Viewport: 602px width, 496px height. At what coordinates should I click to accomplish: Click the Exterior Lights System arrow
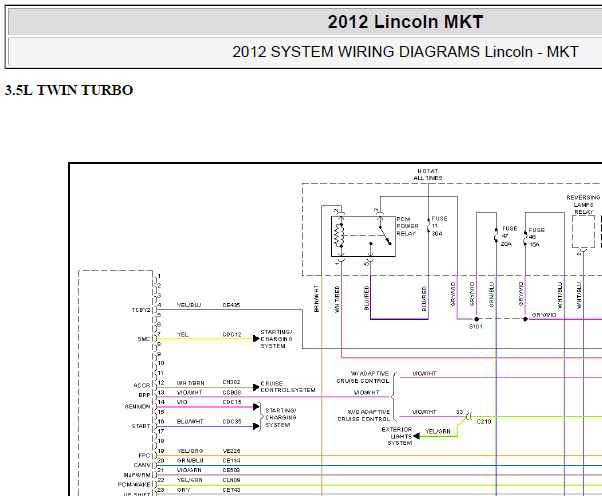pos(416,436)
